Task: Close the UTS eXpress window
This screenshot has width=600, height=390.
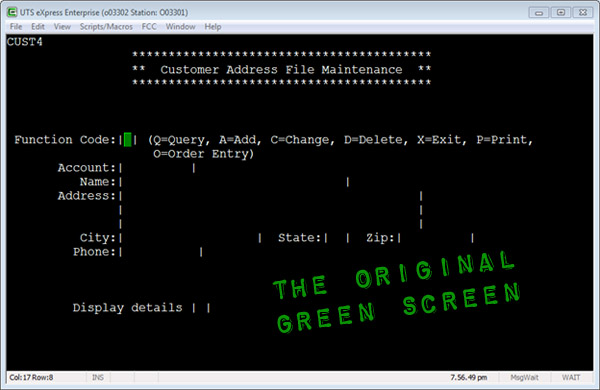Action: coord(583,13)
